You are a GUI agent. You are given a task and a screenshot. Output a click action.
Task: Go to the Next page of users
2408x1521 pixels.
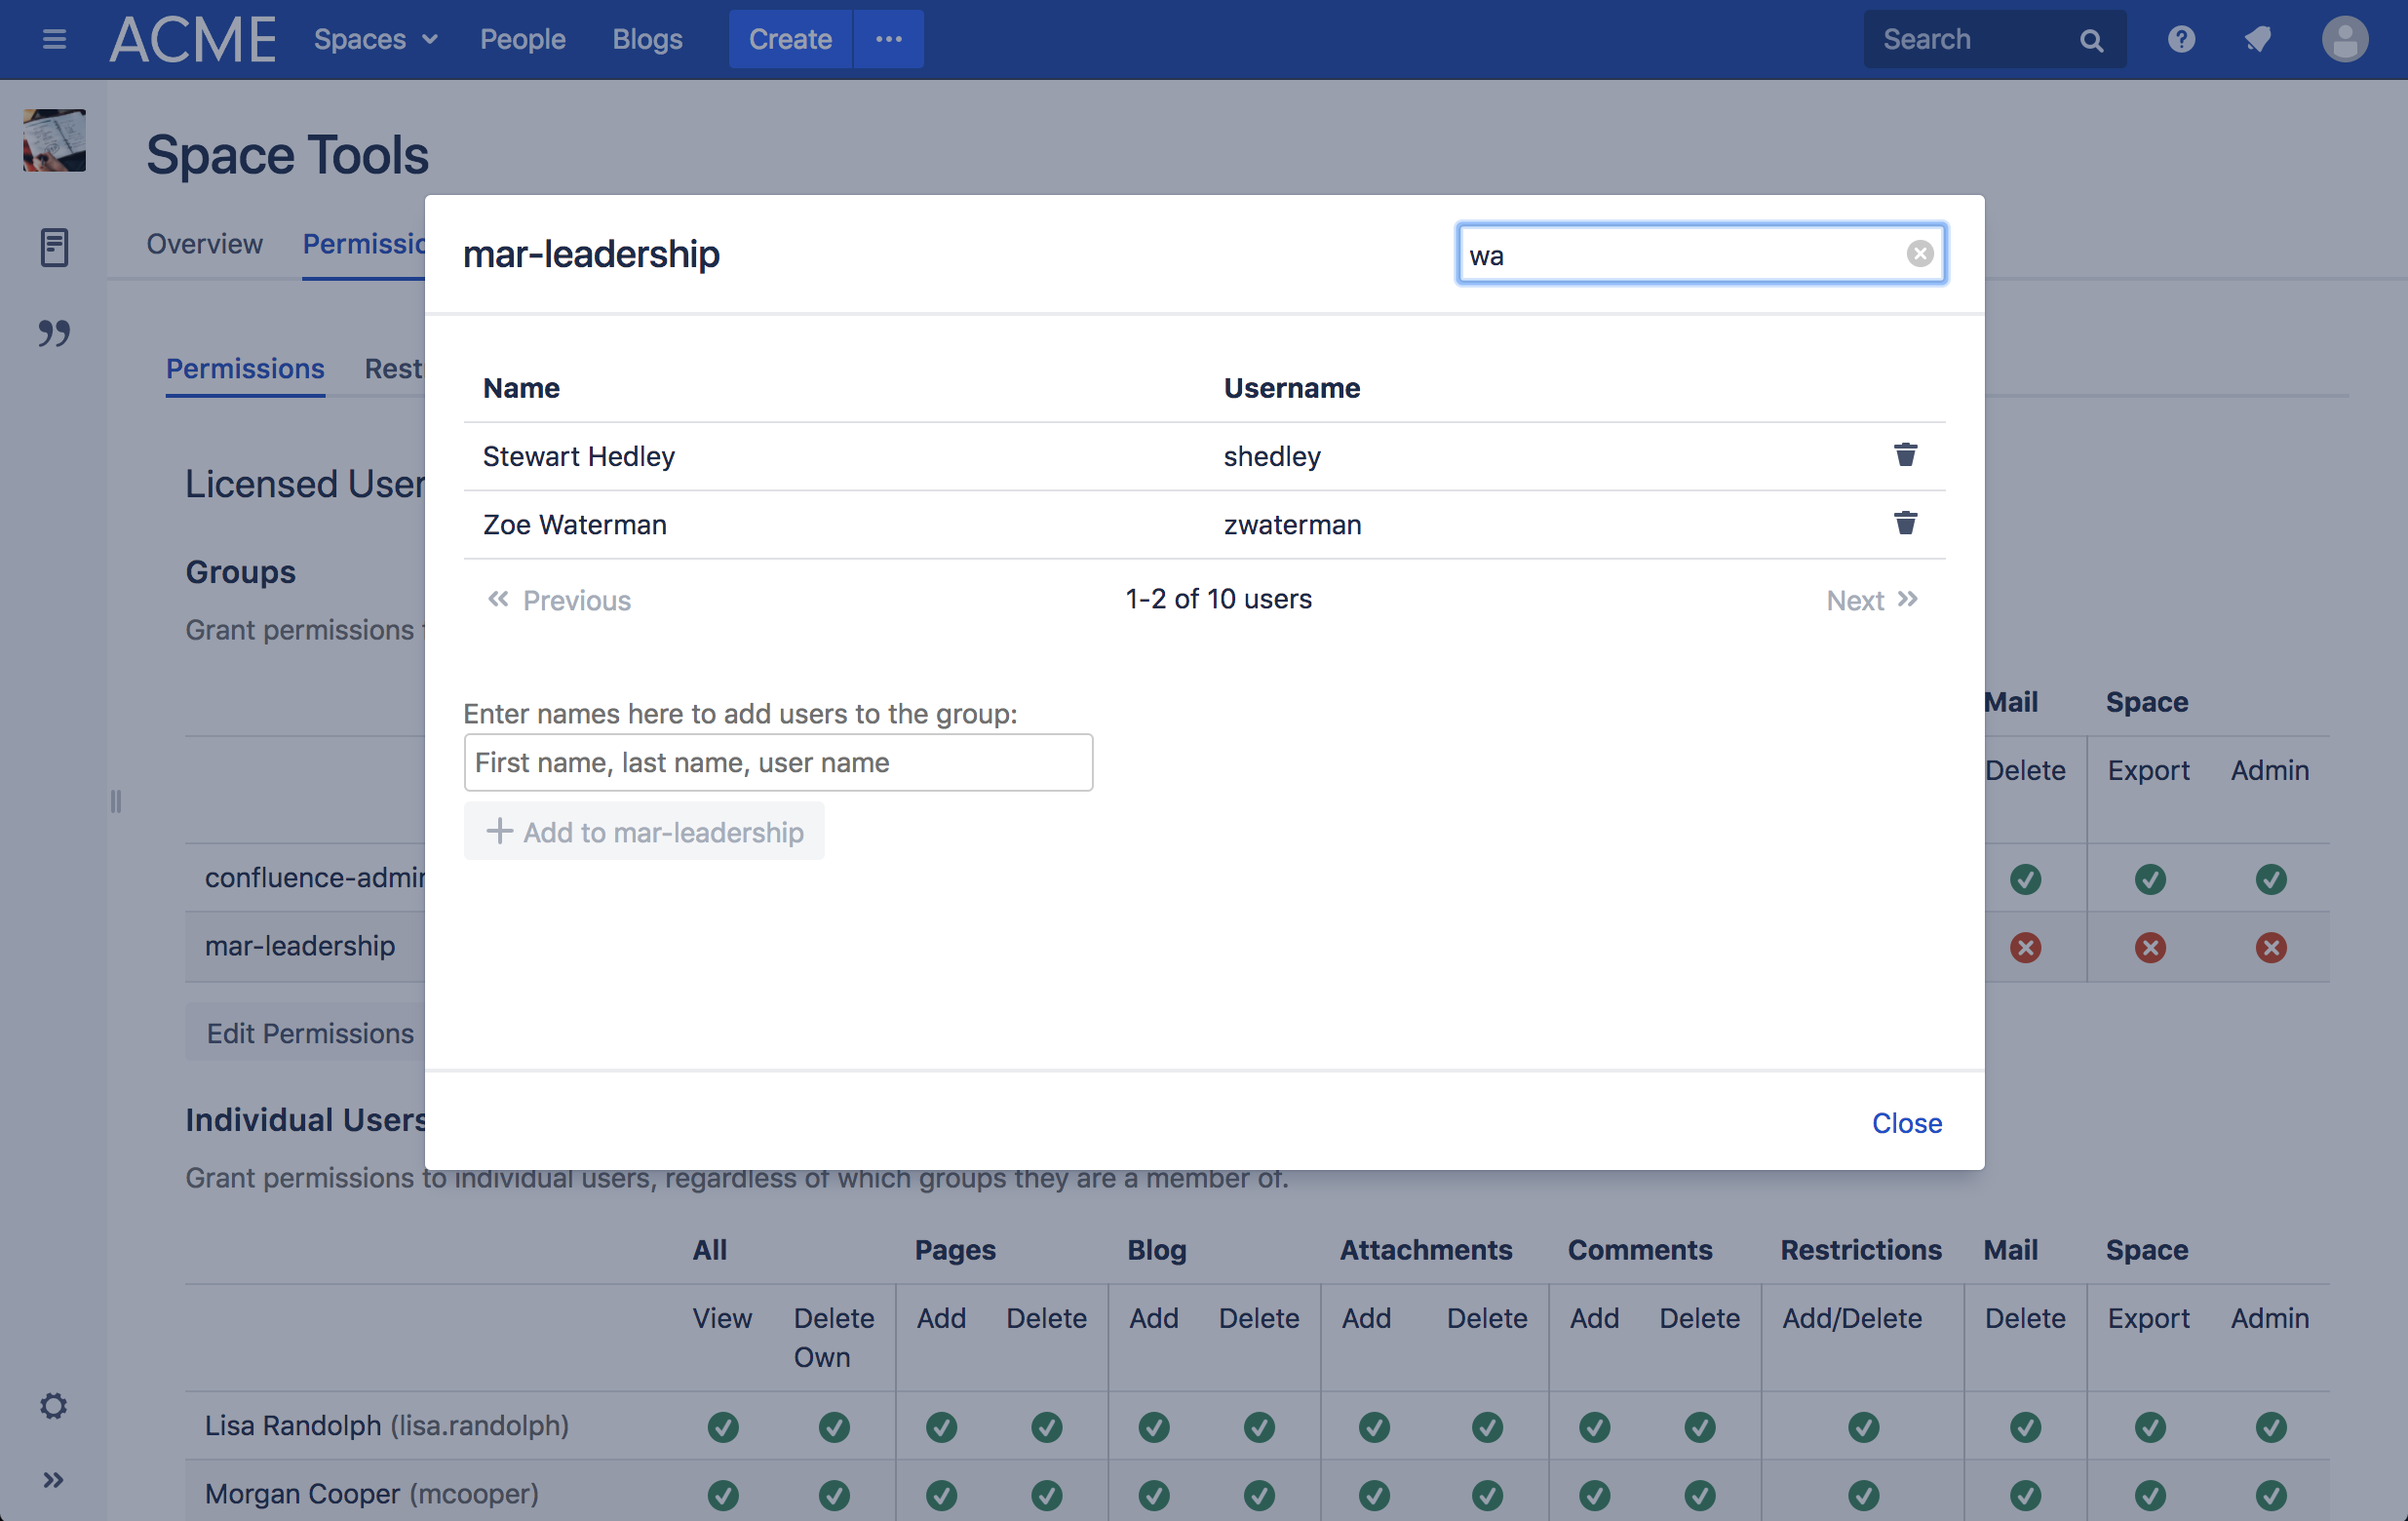[1871, 599]
